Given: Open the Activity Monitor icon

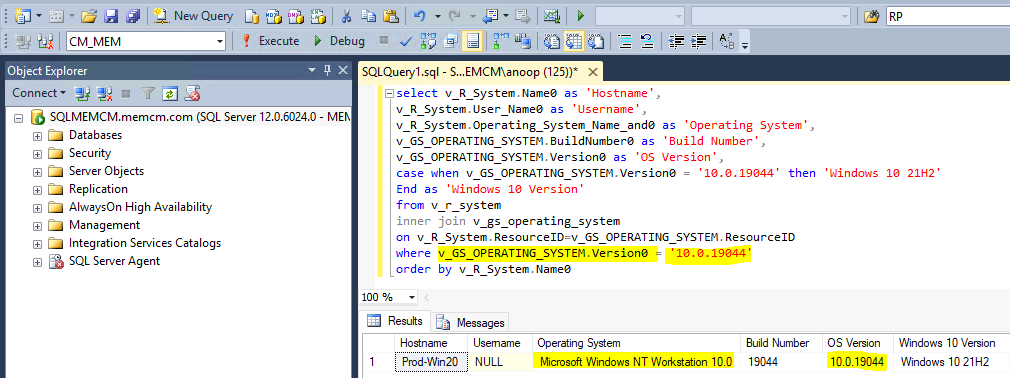Looking at the screenshot, I should pos(551,16).
